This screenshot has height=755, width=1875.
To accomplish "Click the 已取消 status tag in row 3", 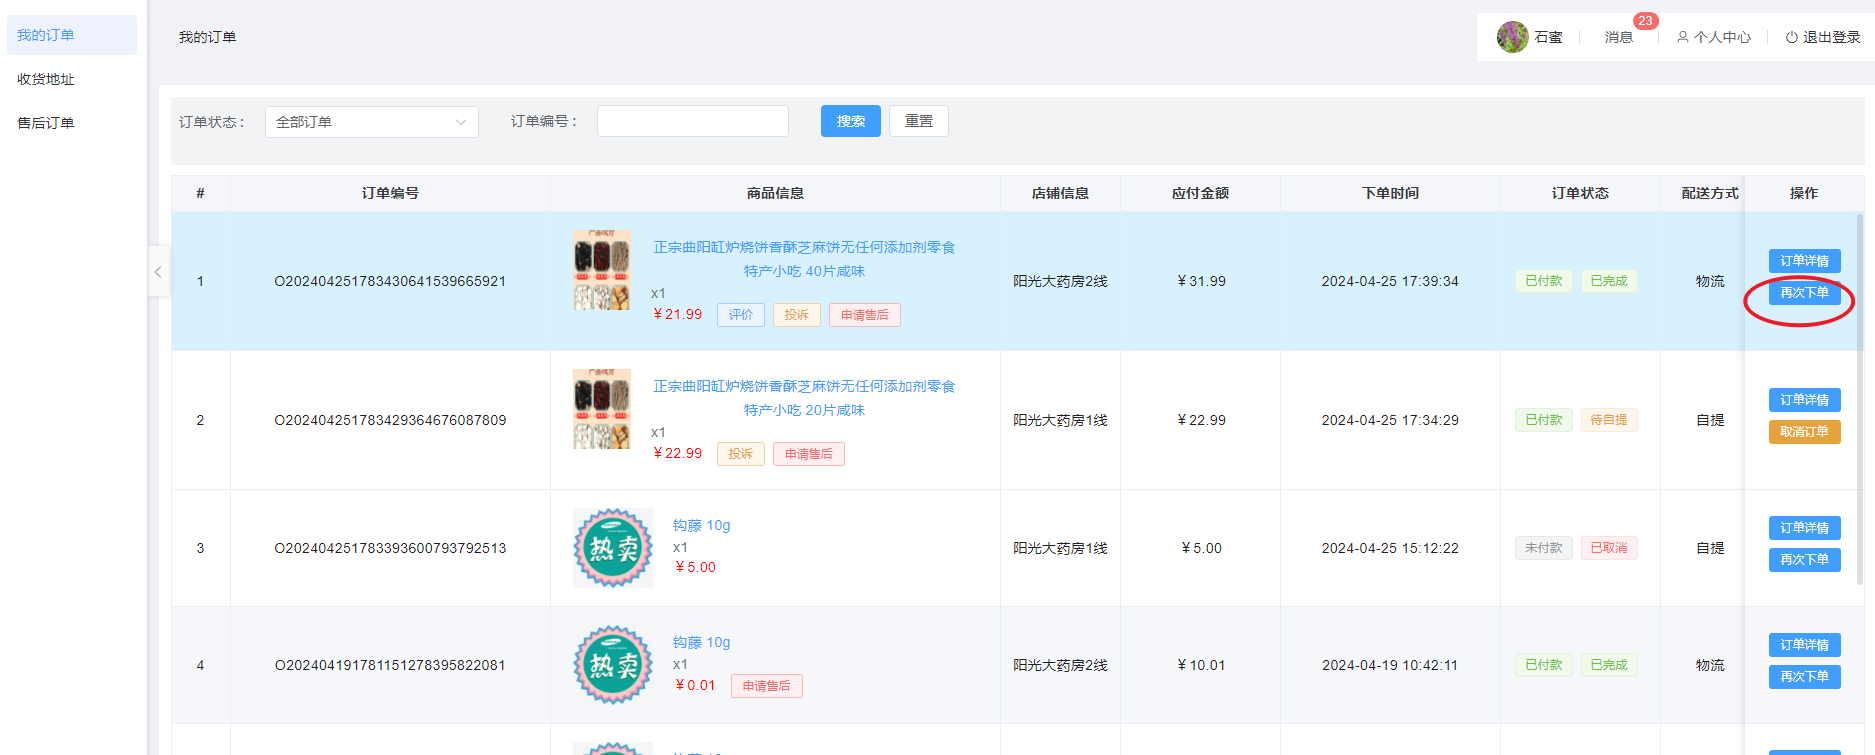I will [x=1609, y=548].
